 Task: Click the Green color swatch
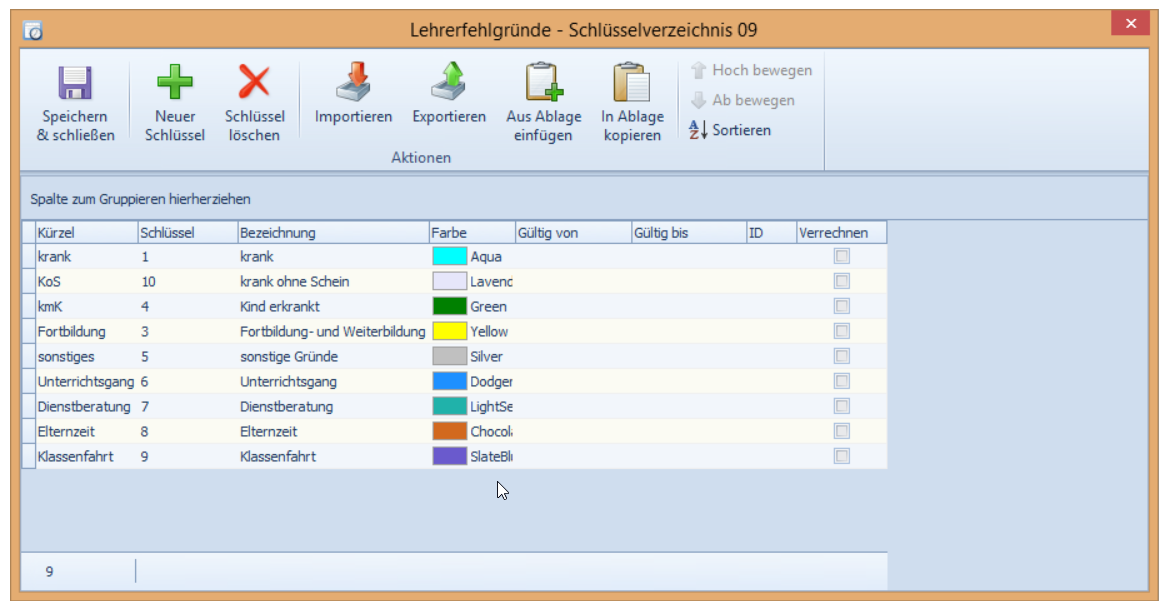[x=450, y=306]
